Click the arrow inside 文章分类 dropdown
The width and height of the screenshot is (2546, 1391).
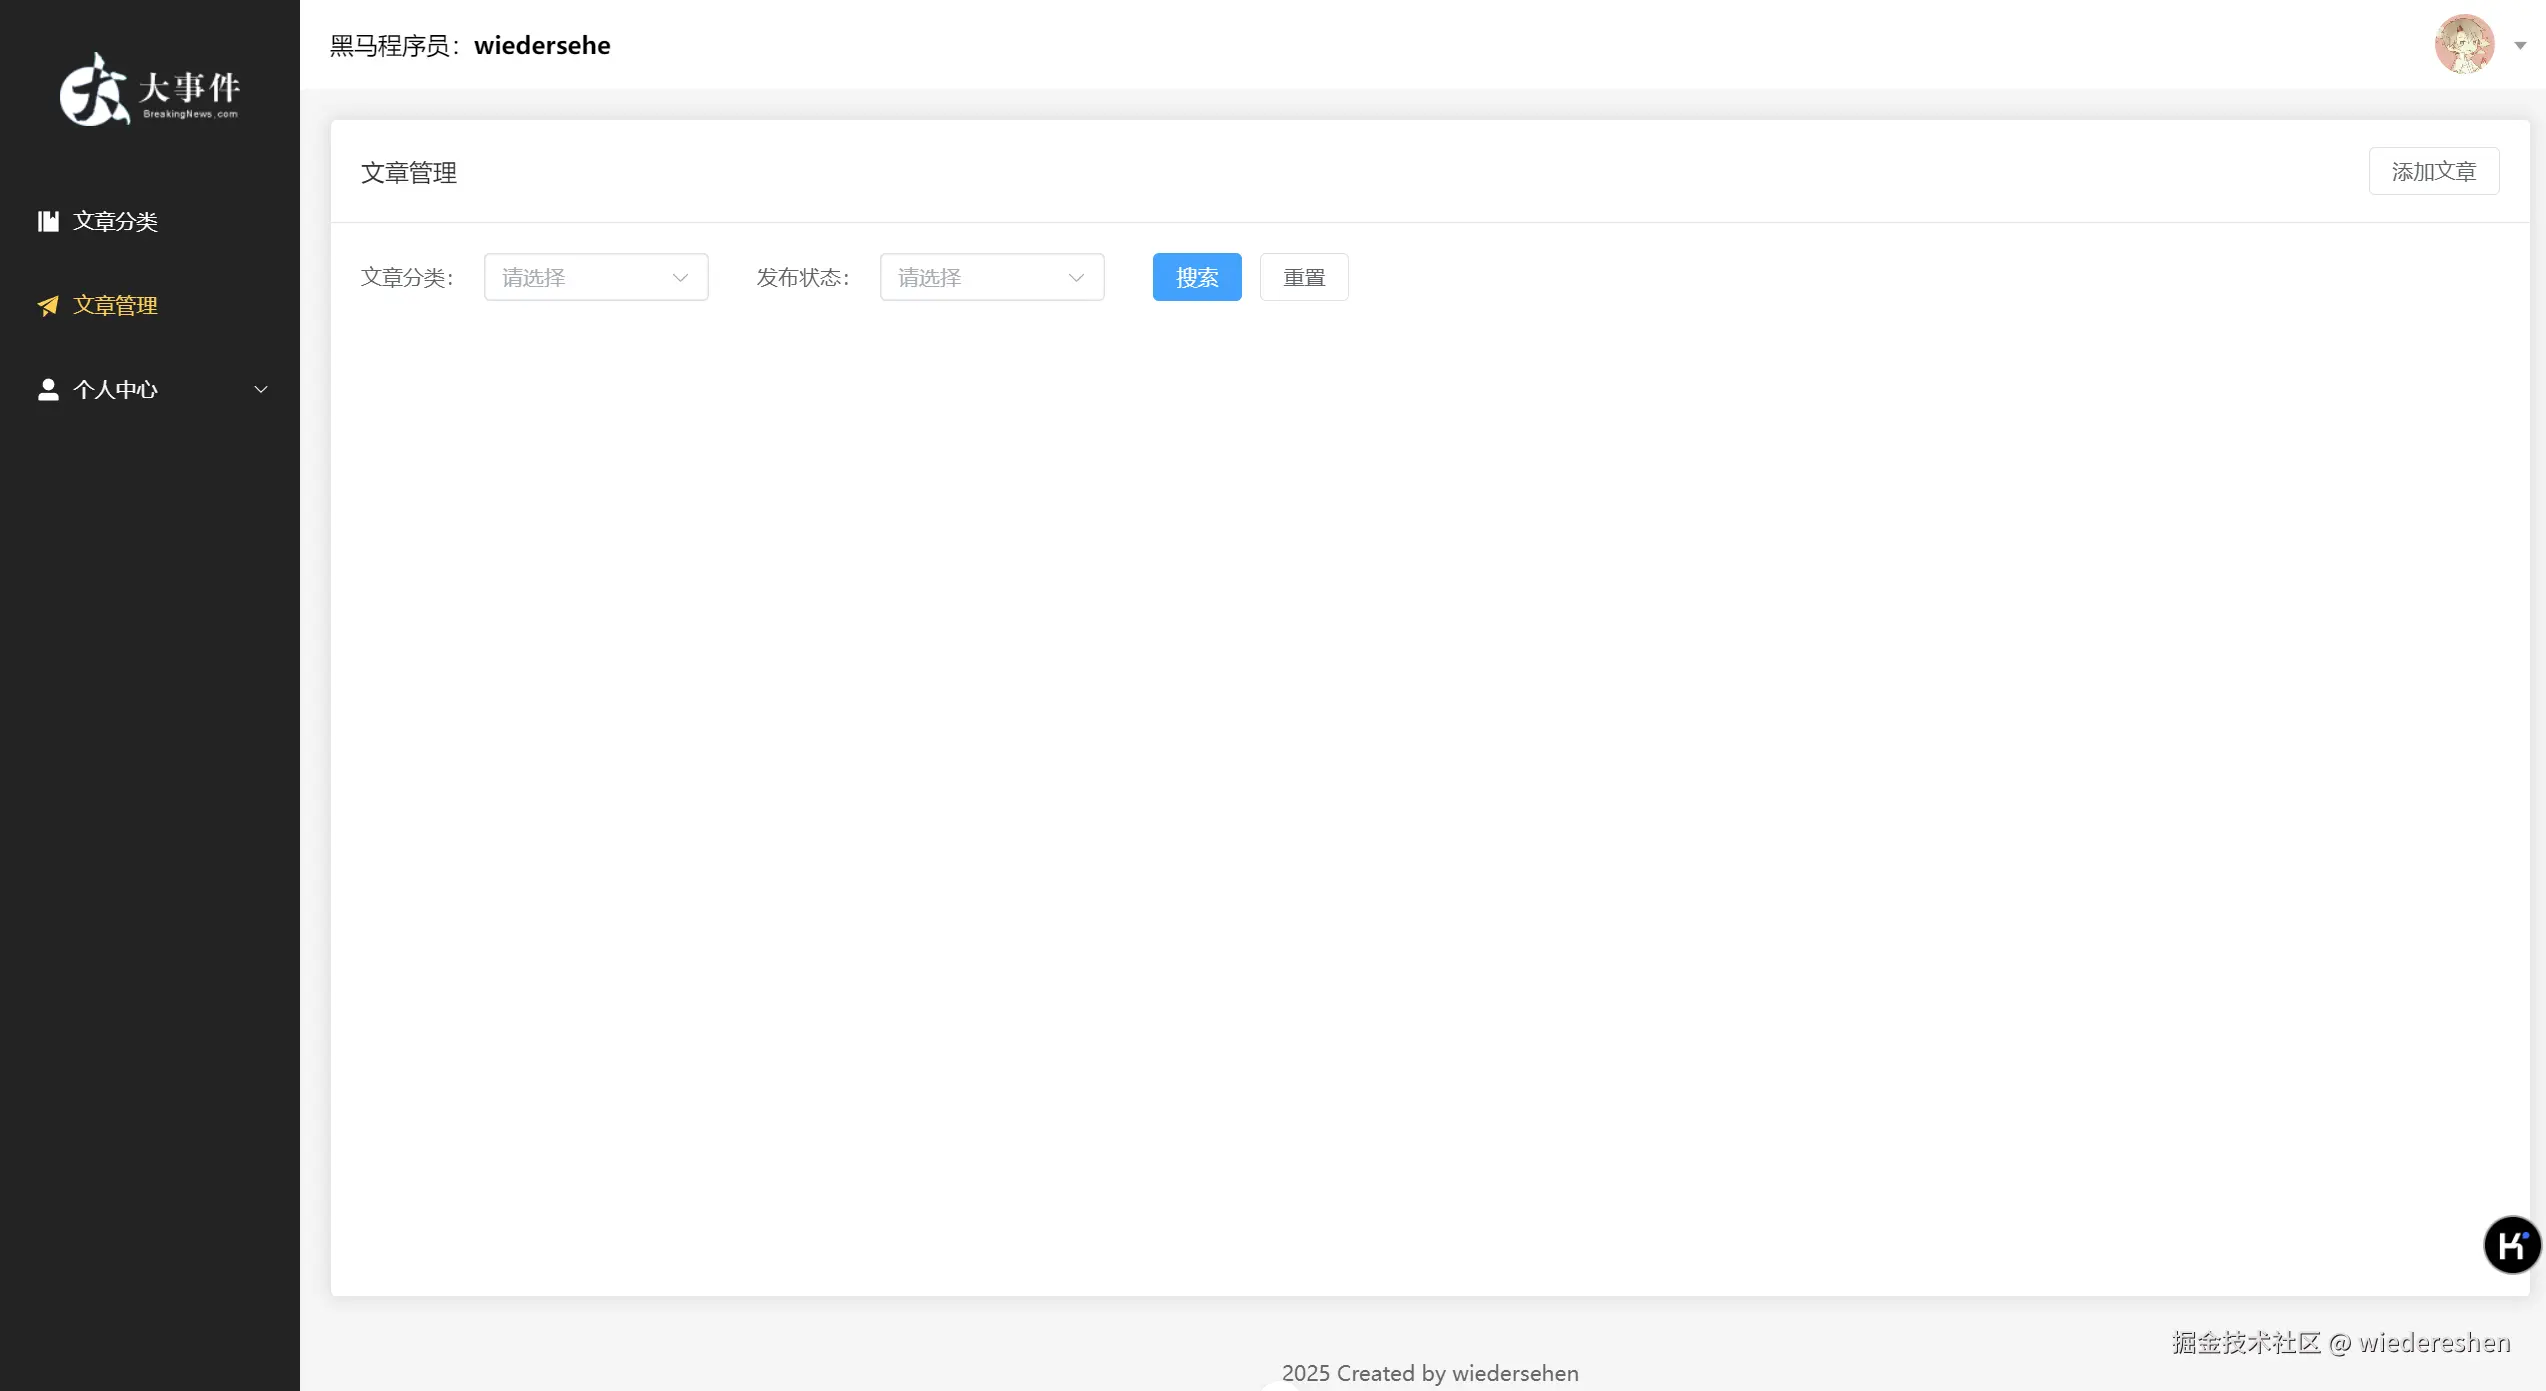tap(680, 277)
